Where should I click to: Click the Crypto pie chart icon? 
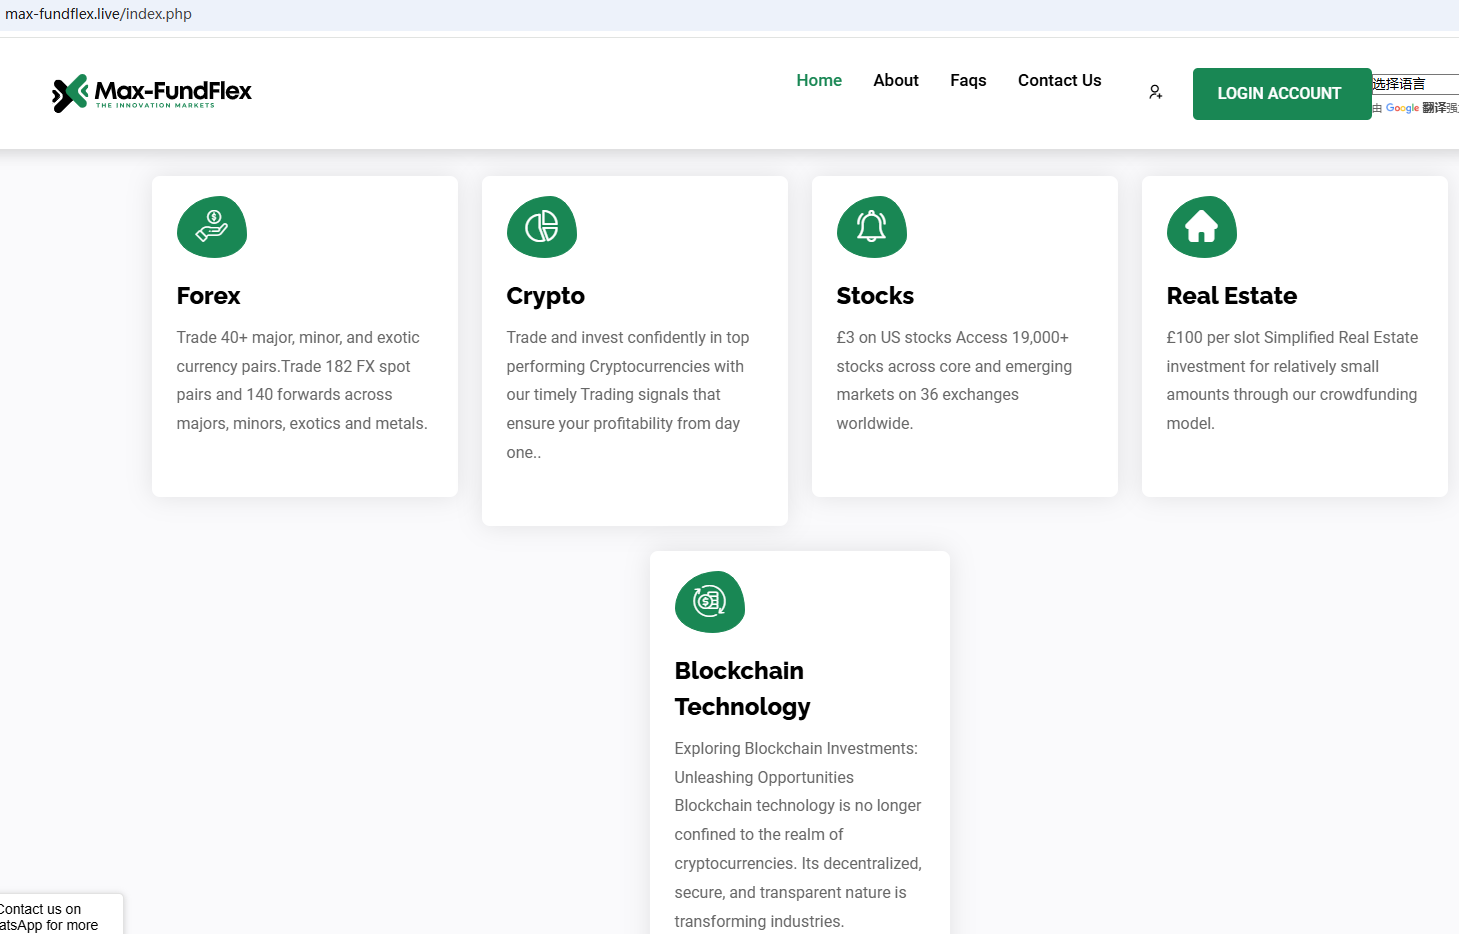(542, 227)
